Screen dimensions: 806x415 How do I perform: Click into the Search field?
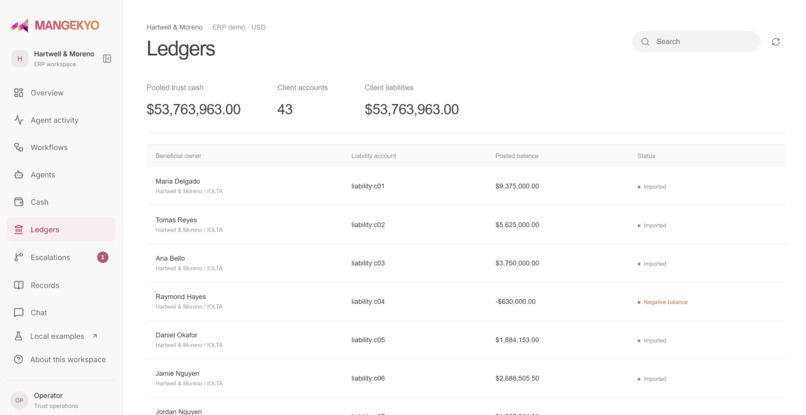(x=696, y=42)
